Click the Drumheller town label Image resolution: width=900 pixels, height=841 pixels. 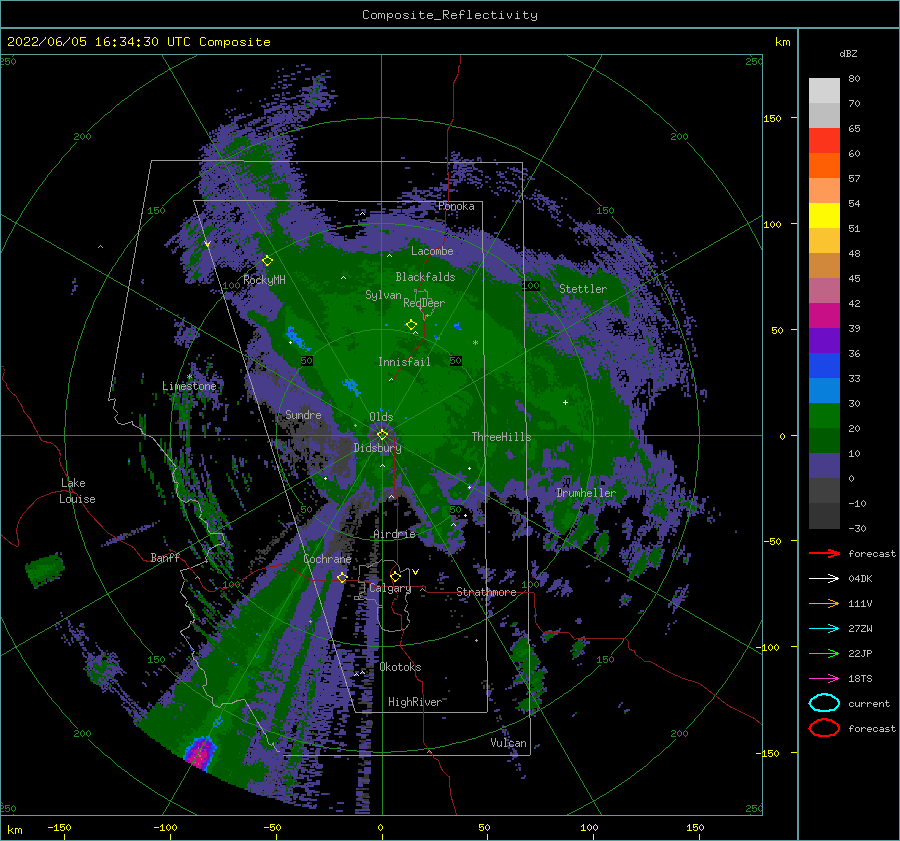pos(586,493)
